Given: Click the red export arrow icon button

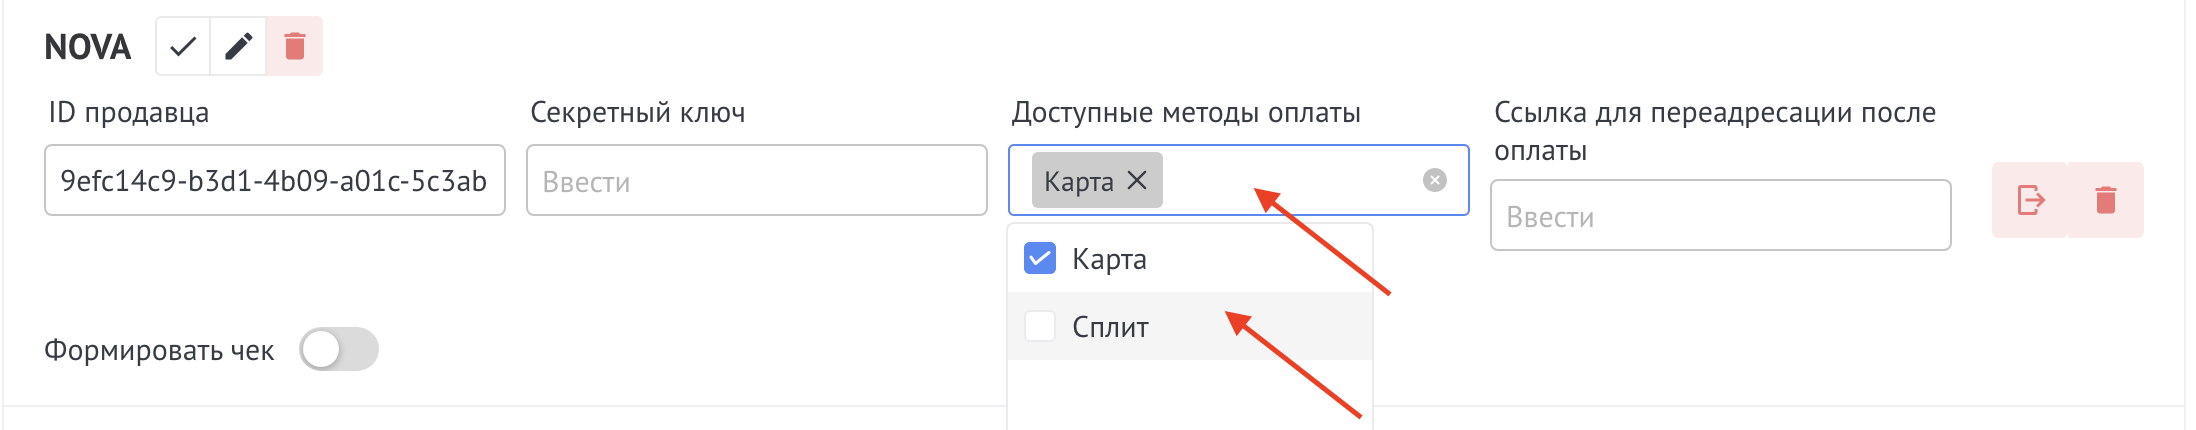Looking at the screenshot, I should tap(2030, 200).
